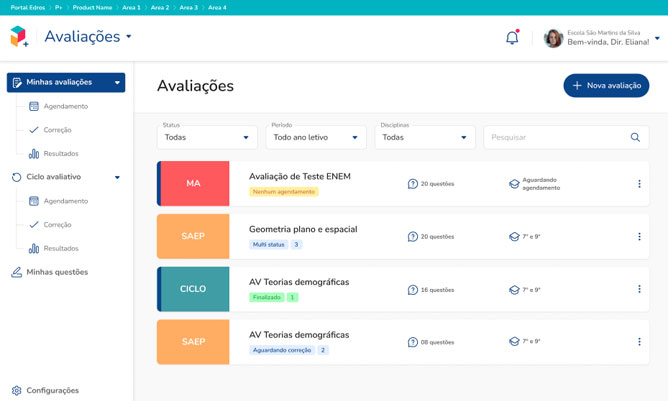This screenshot has width=668, height=401.
Task: Click the Minhas questões pencil icon
Action: coord(16,272)
